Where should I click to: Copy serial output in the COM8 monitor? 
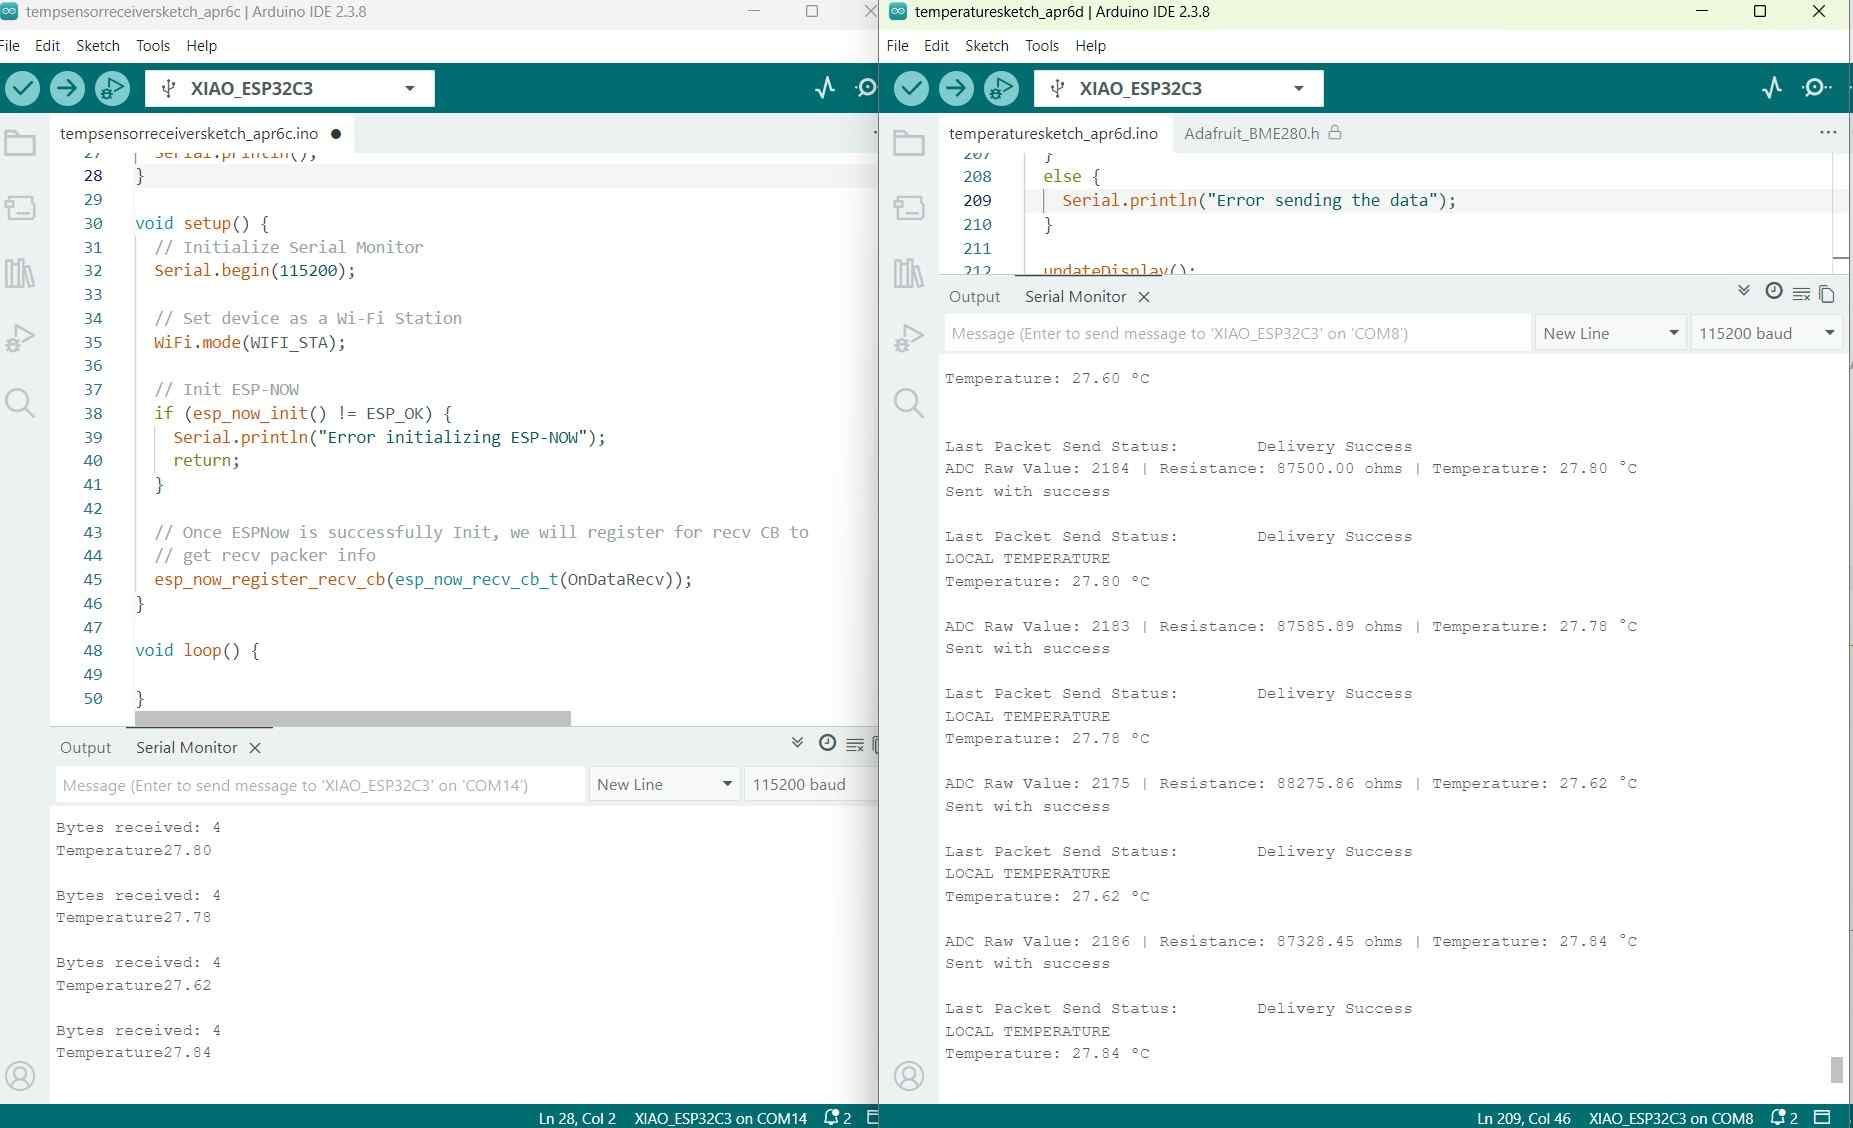pyautogui.click(x=1827, y=293)
